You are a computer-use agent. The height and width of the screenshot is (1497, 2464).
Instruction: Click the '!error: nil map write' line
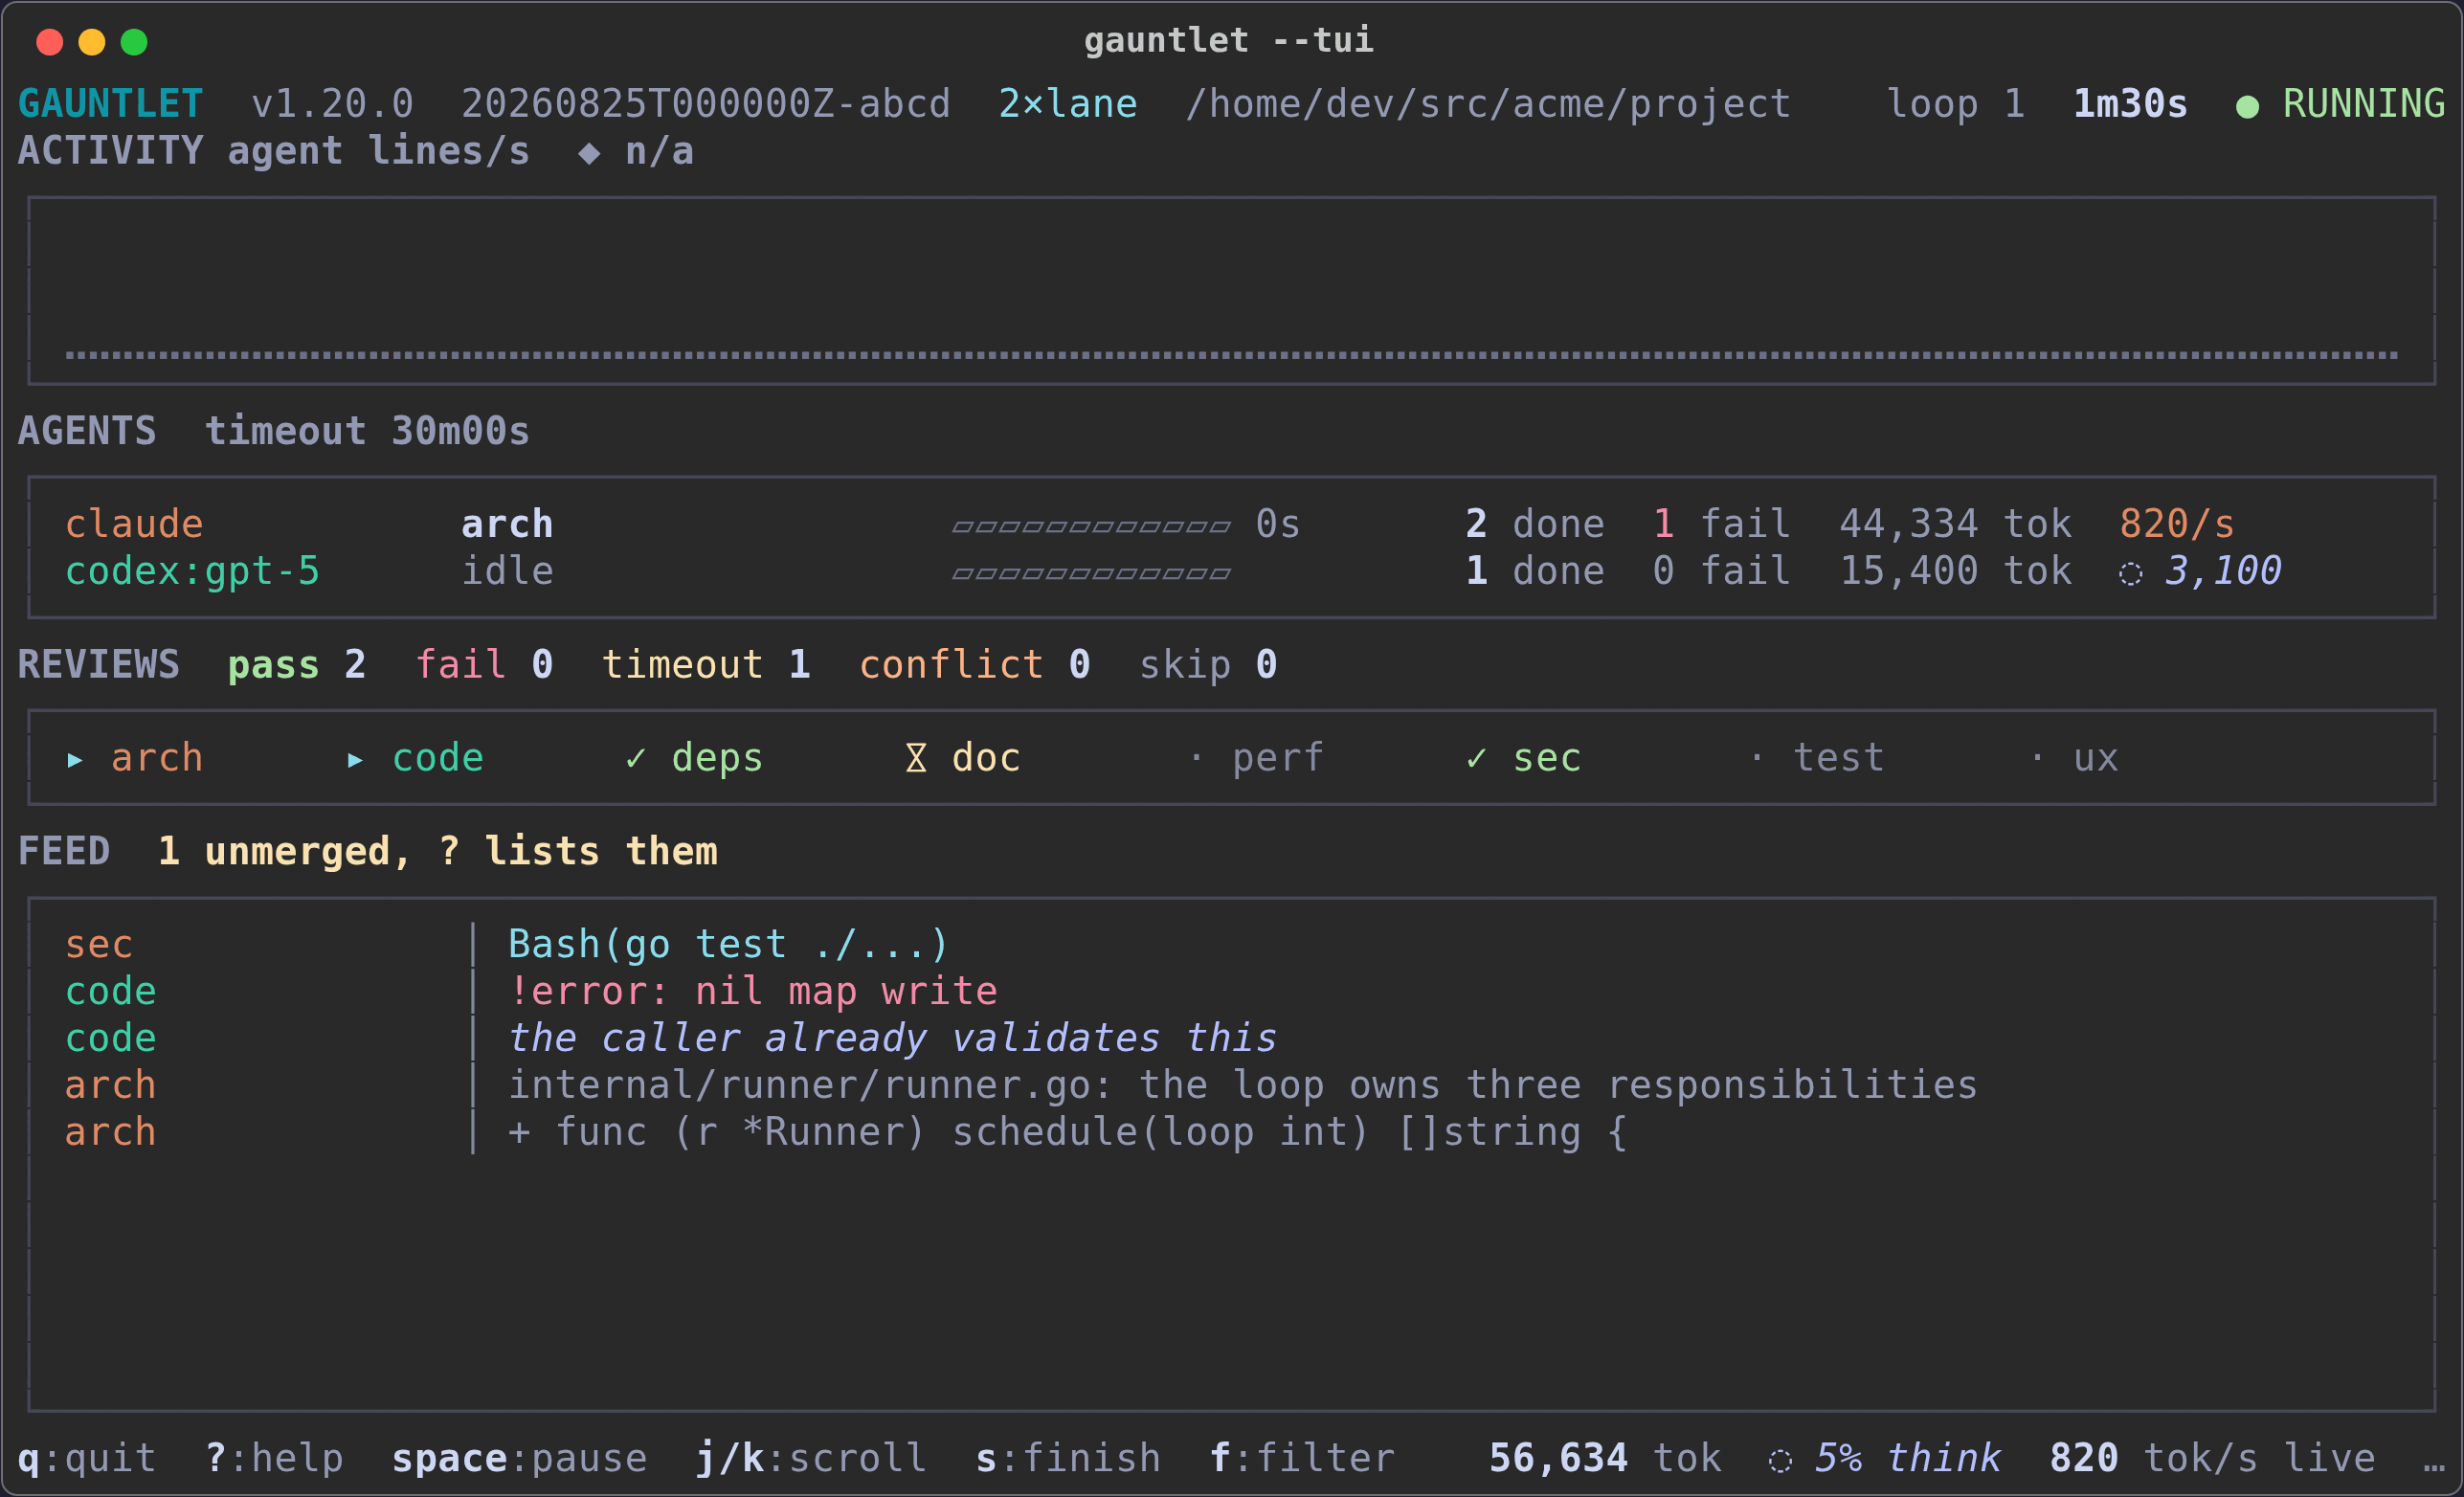point(753,992)
